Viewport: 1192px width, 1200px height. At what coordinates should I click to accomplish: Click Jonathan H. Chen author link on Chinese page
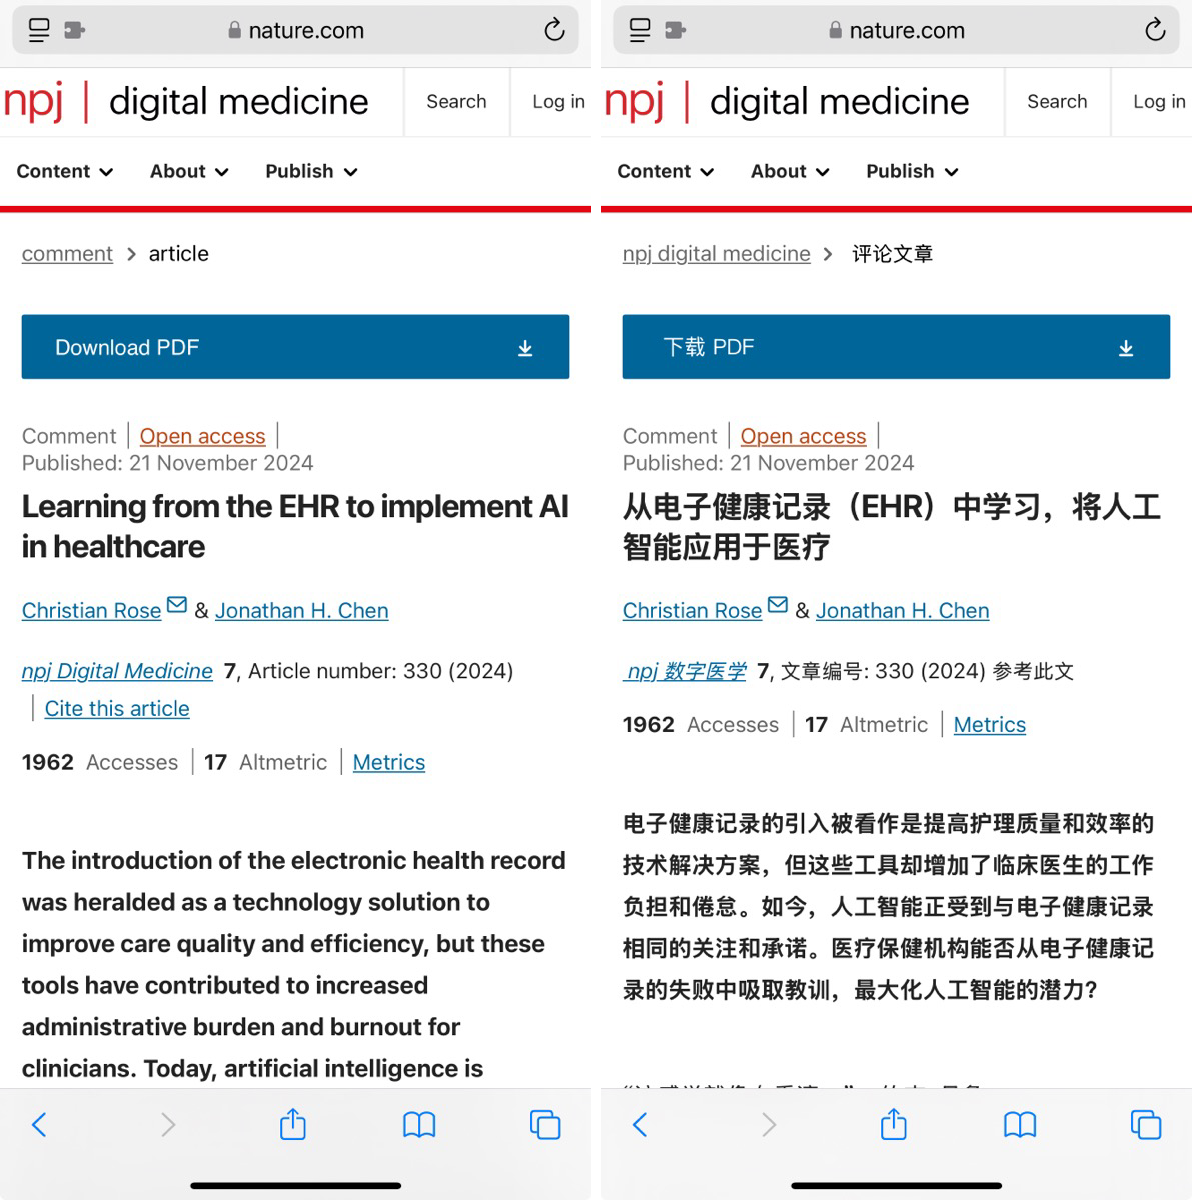coord(902,611)
